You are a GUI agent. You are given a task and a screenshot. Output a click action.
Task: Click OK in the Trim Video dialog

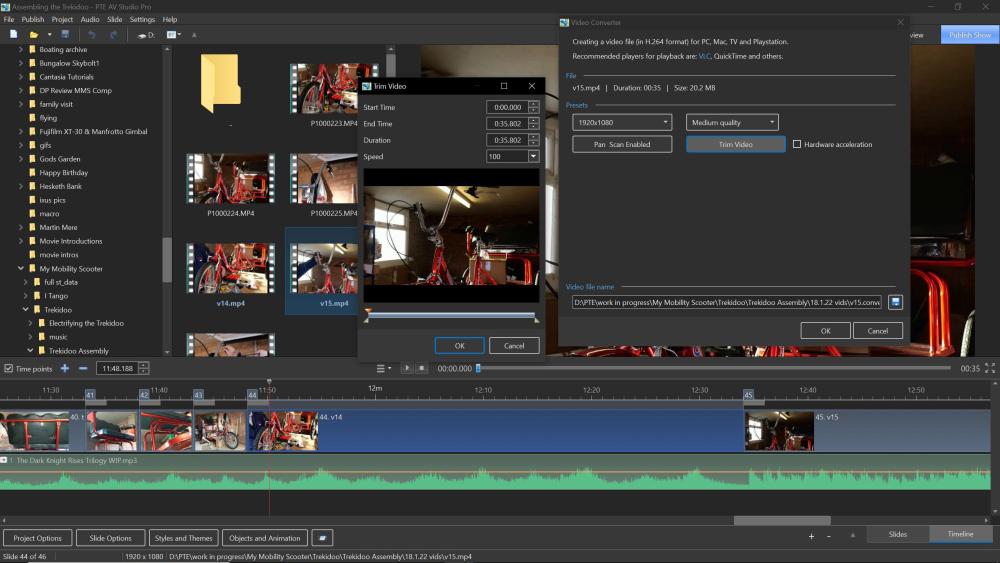[459, 345]
